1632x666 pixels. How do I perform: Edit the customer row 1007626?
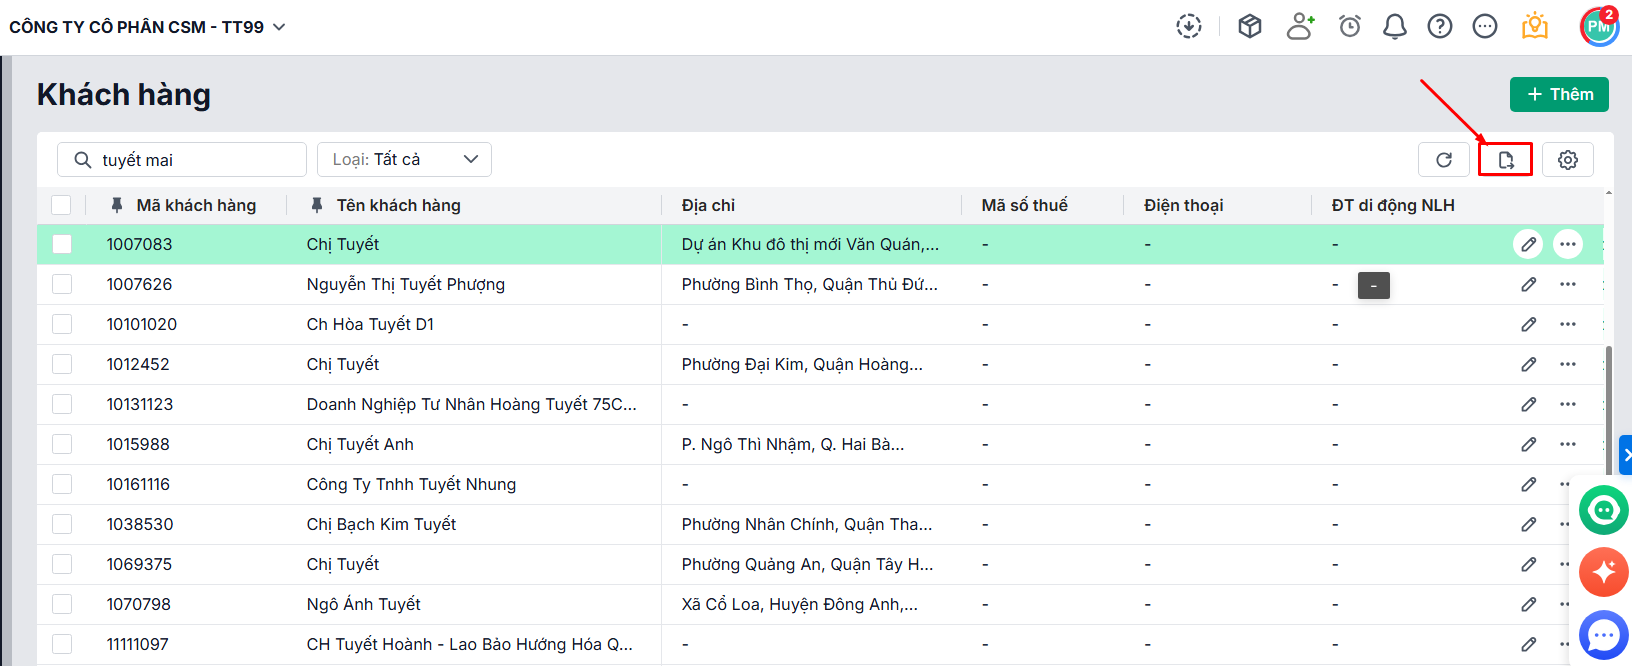tap(1528, 284)
